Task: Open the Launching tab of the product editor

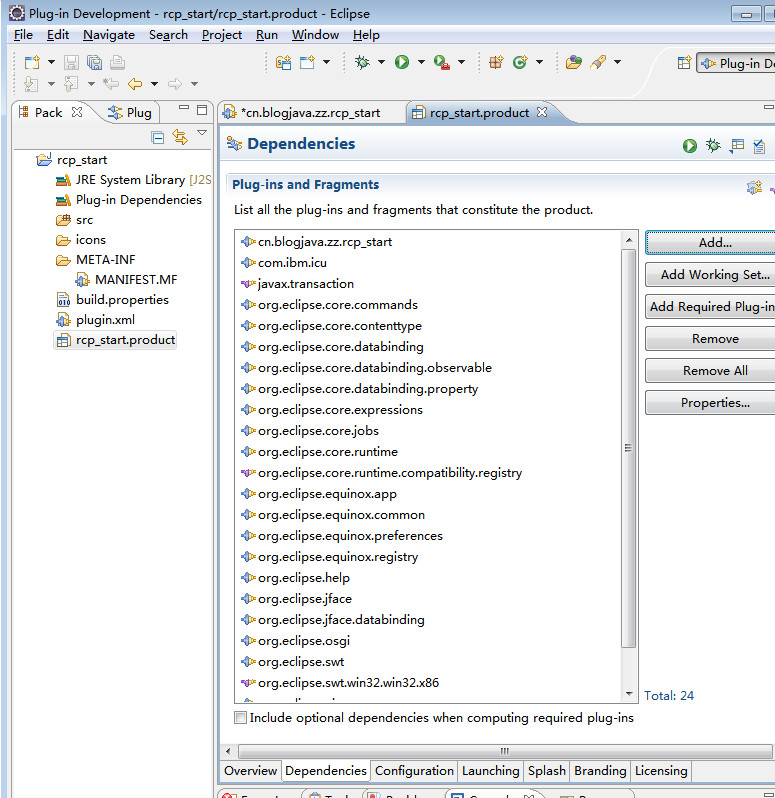Action: tap(491, 771)
